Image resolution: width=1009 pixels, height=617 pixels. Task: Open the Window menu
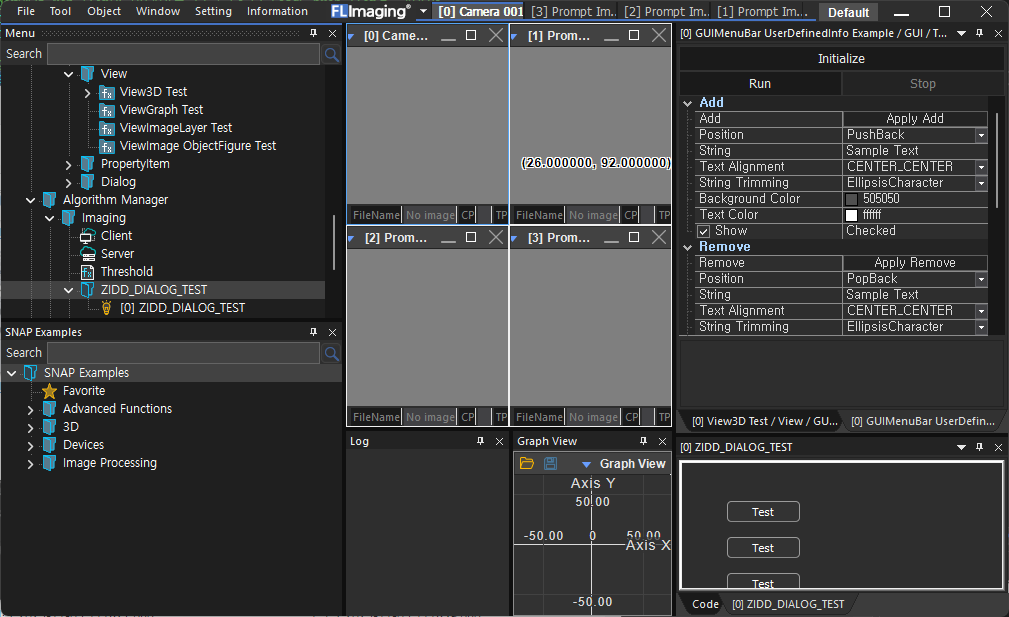[158, 11]
